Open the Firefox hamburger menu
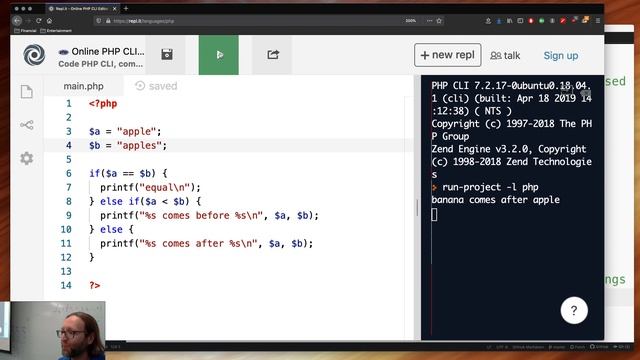The height and width of the screenshot is (360, 640). [x=598, y=21]
